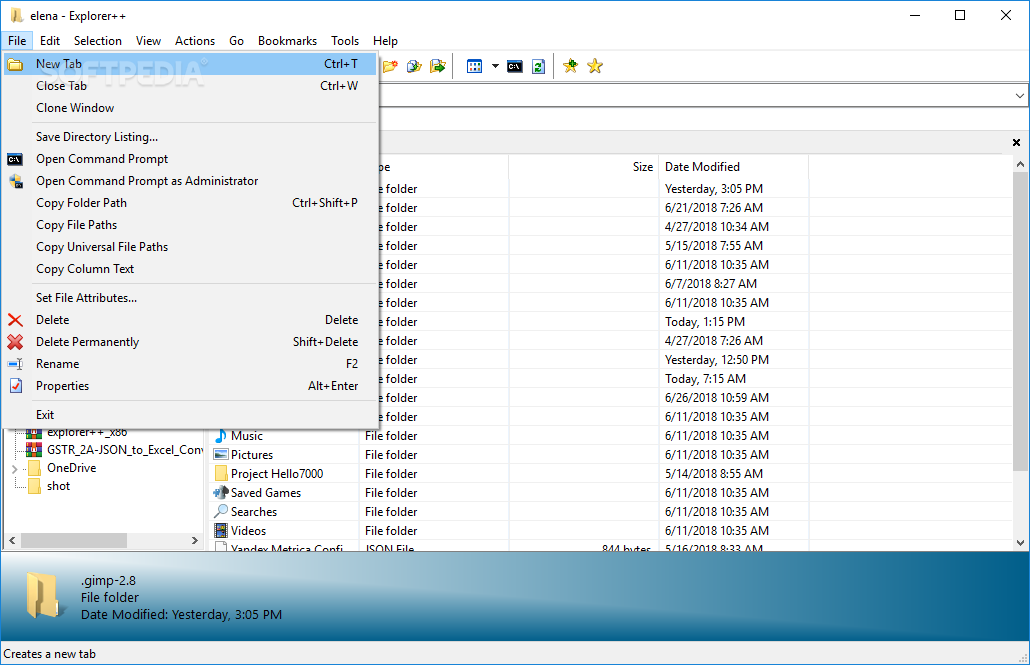1030x665 pixels.
Task: Open the Bookmarks menu
Action: coord(287,41)
